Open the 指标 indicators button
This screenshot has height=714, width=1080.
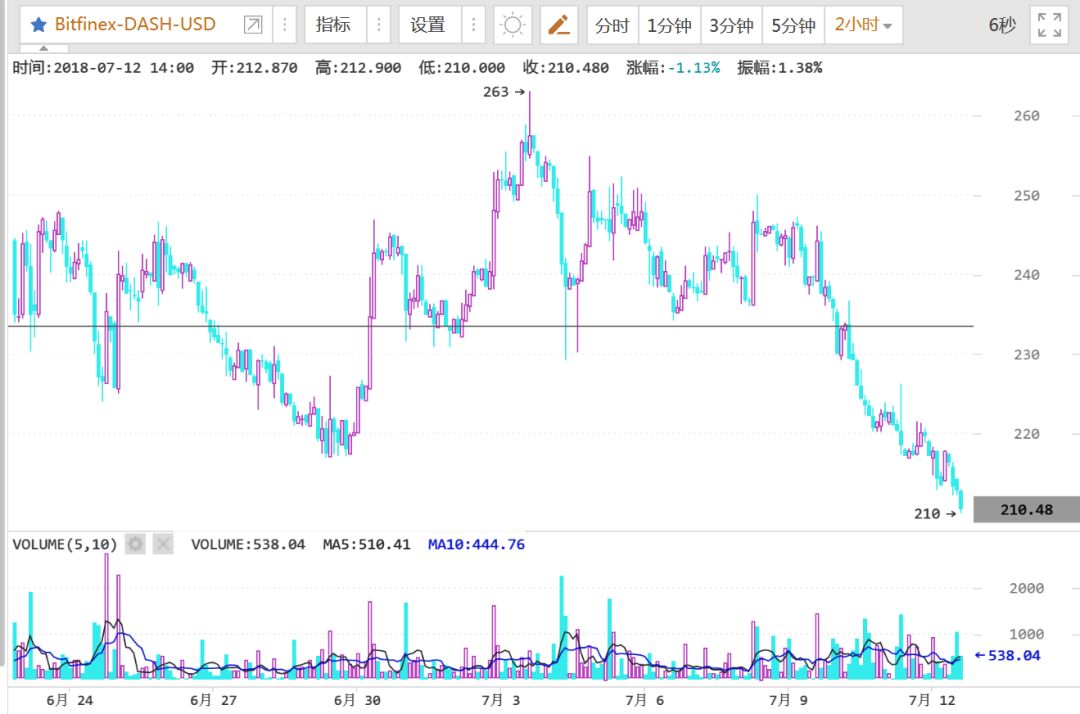pyautogui.click(x=333, y=25)
